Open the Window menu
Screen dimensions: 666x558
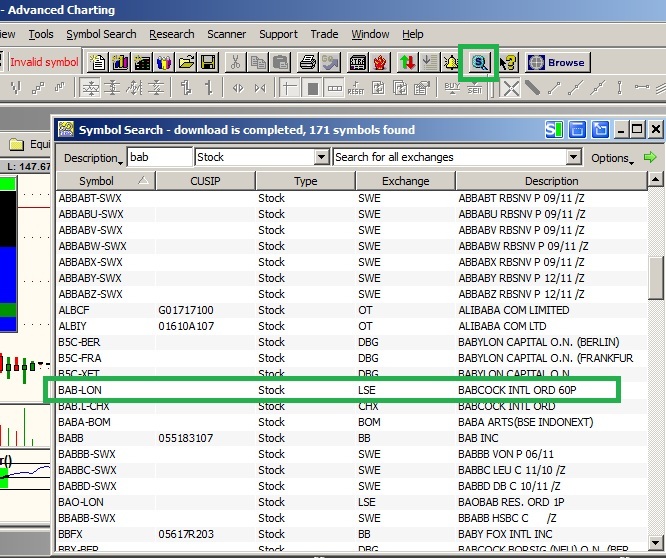tap(370, 34)
